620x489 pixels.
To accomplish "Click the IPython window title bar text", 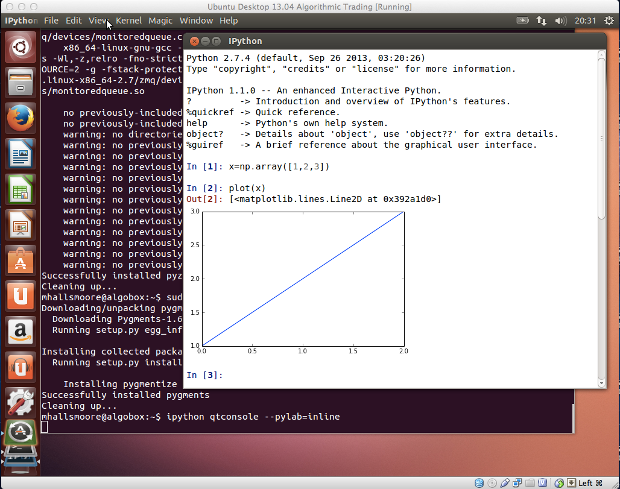I will (x=245, y=41).
